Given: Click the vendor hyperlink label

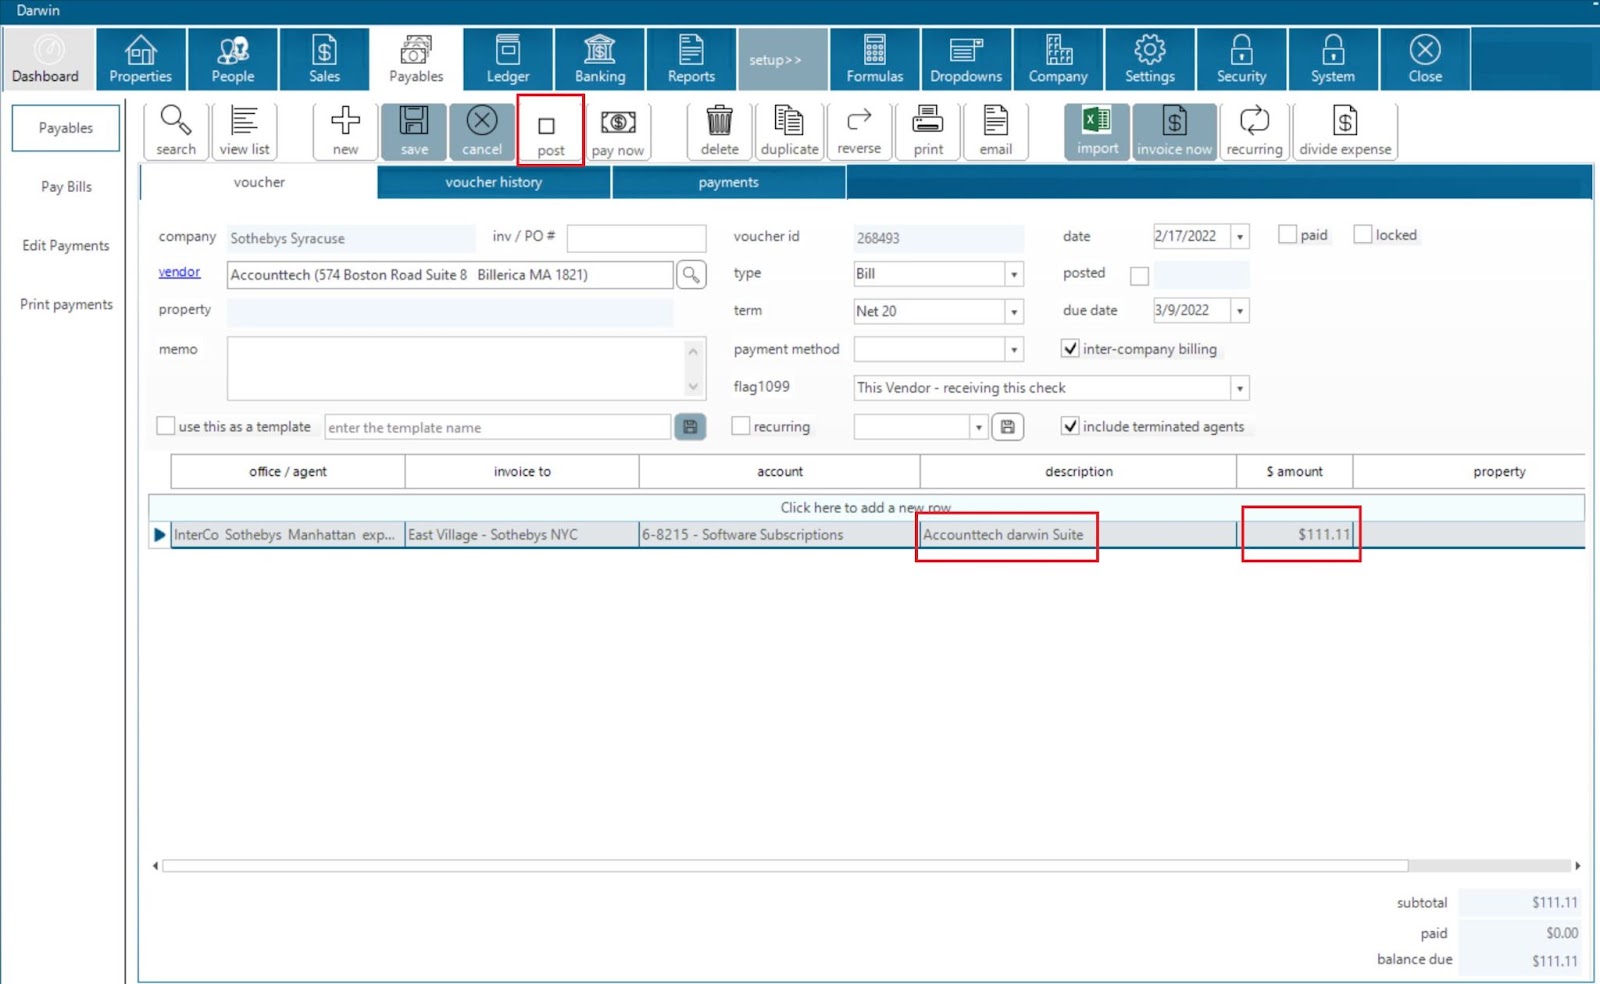Looking at the screenshot, I should click(179, 272).
